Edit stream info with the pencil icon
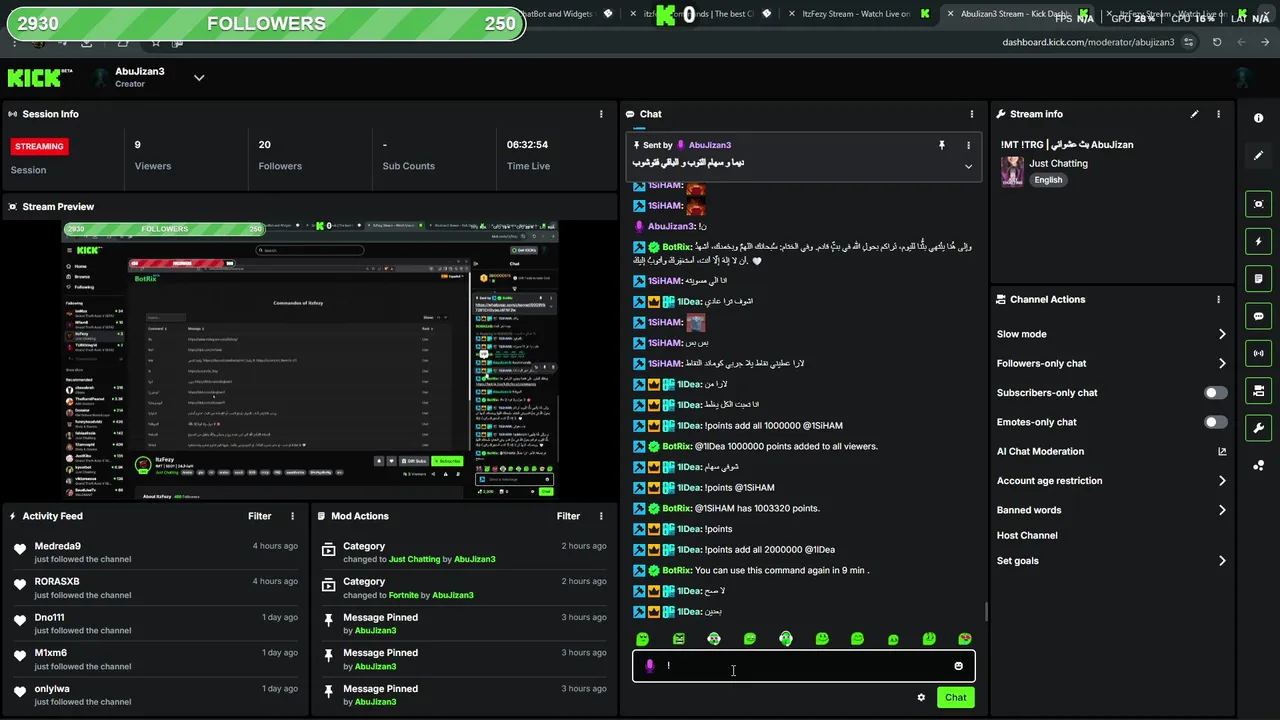This screenshot has height=720, width=1280. click(x=1194, y=114)
